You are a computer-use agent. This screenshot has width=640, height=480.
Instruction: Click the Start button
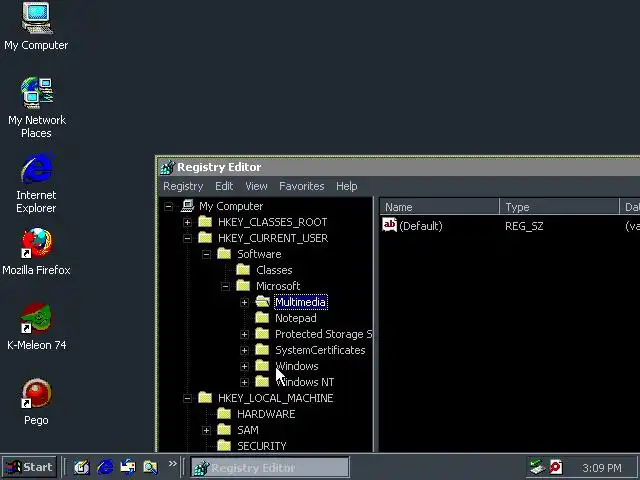pyautogui.click(x=29, y=467)
